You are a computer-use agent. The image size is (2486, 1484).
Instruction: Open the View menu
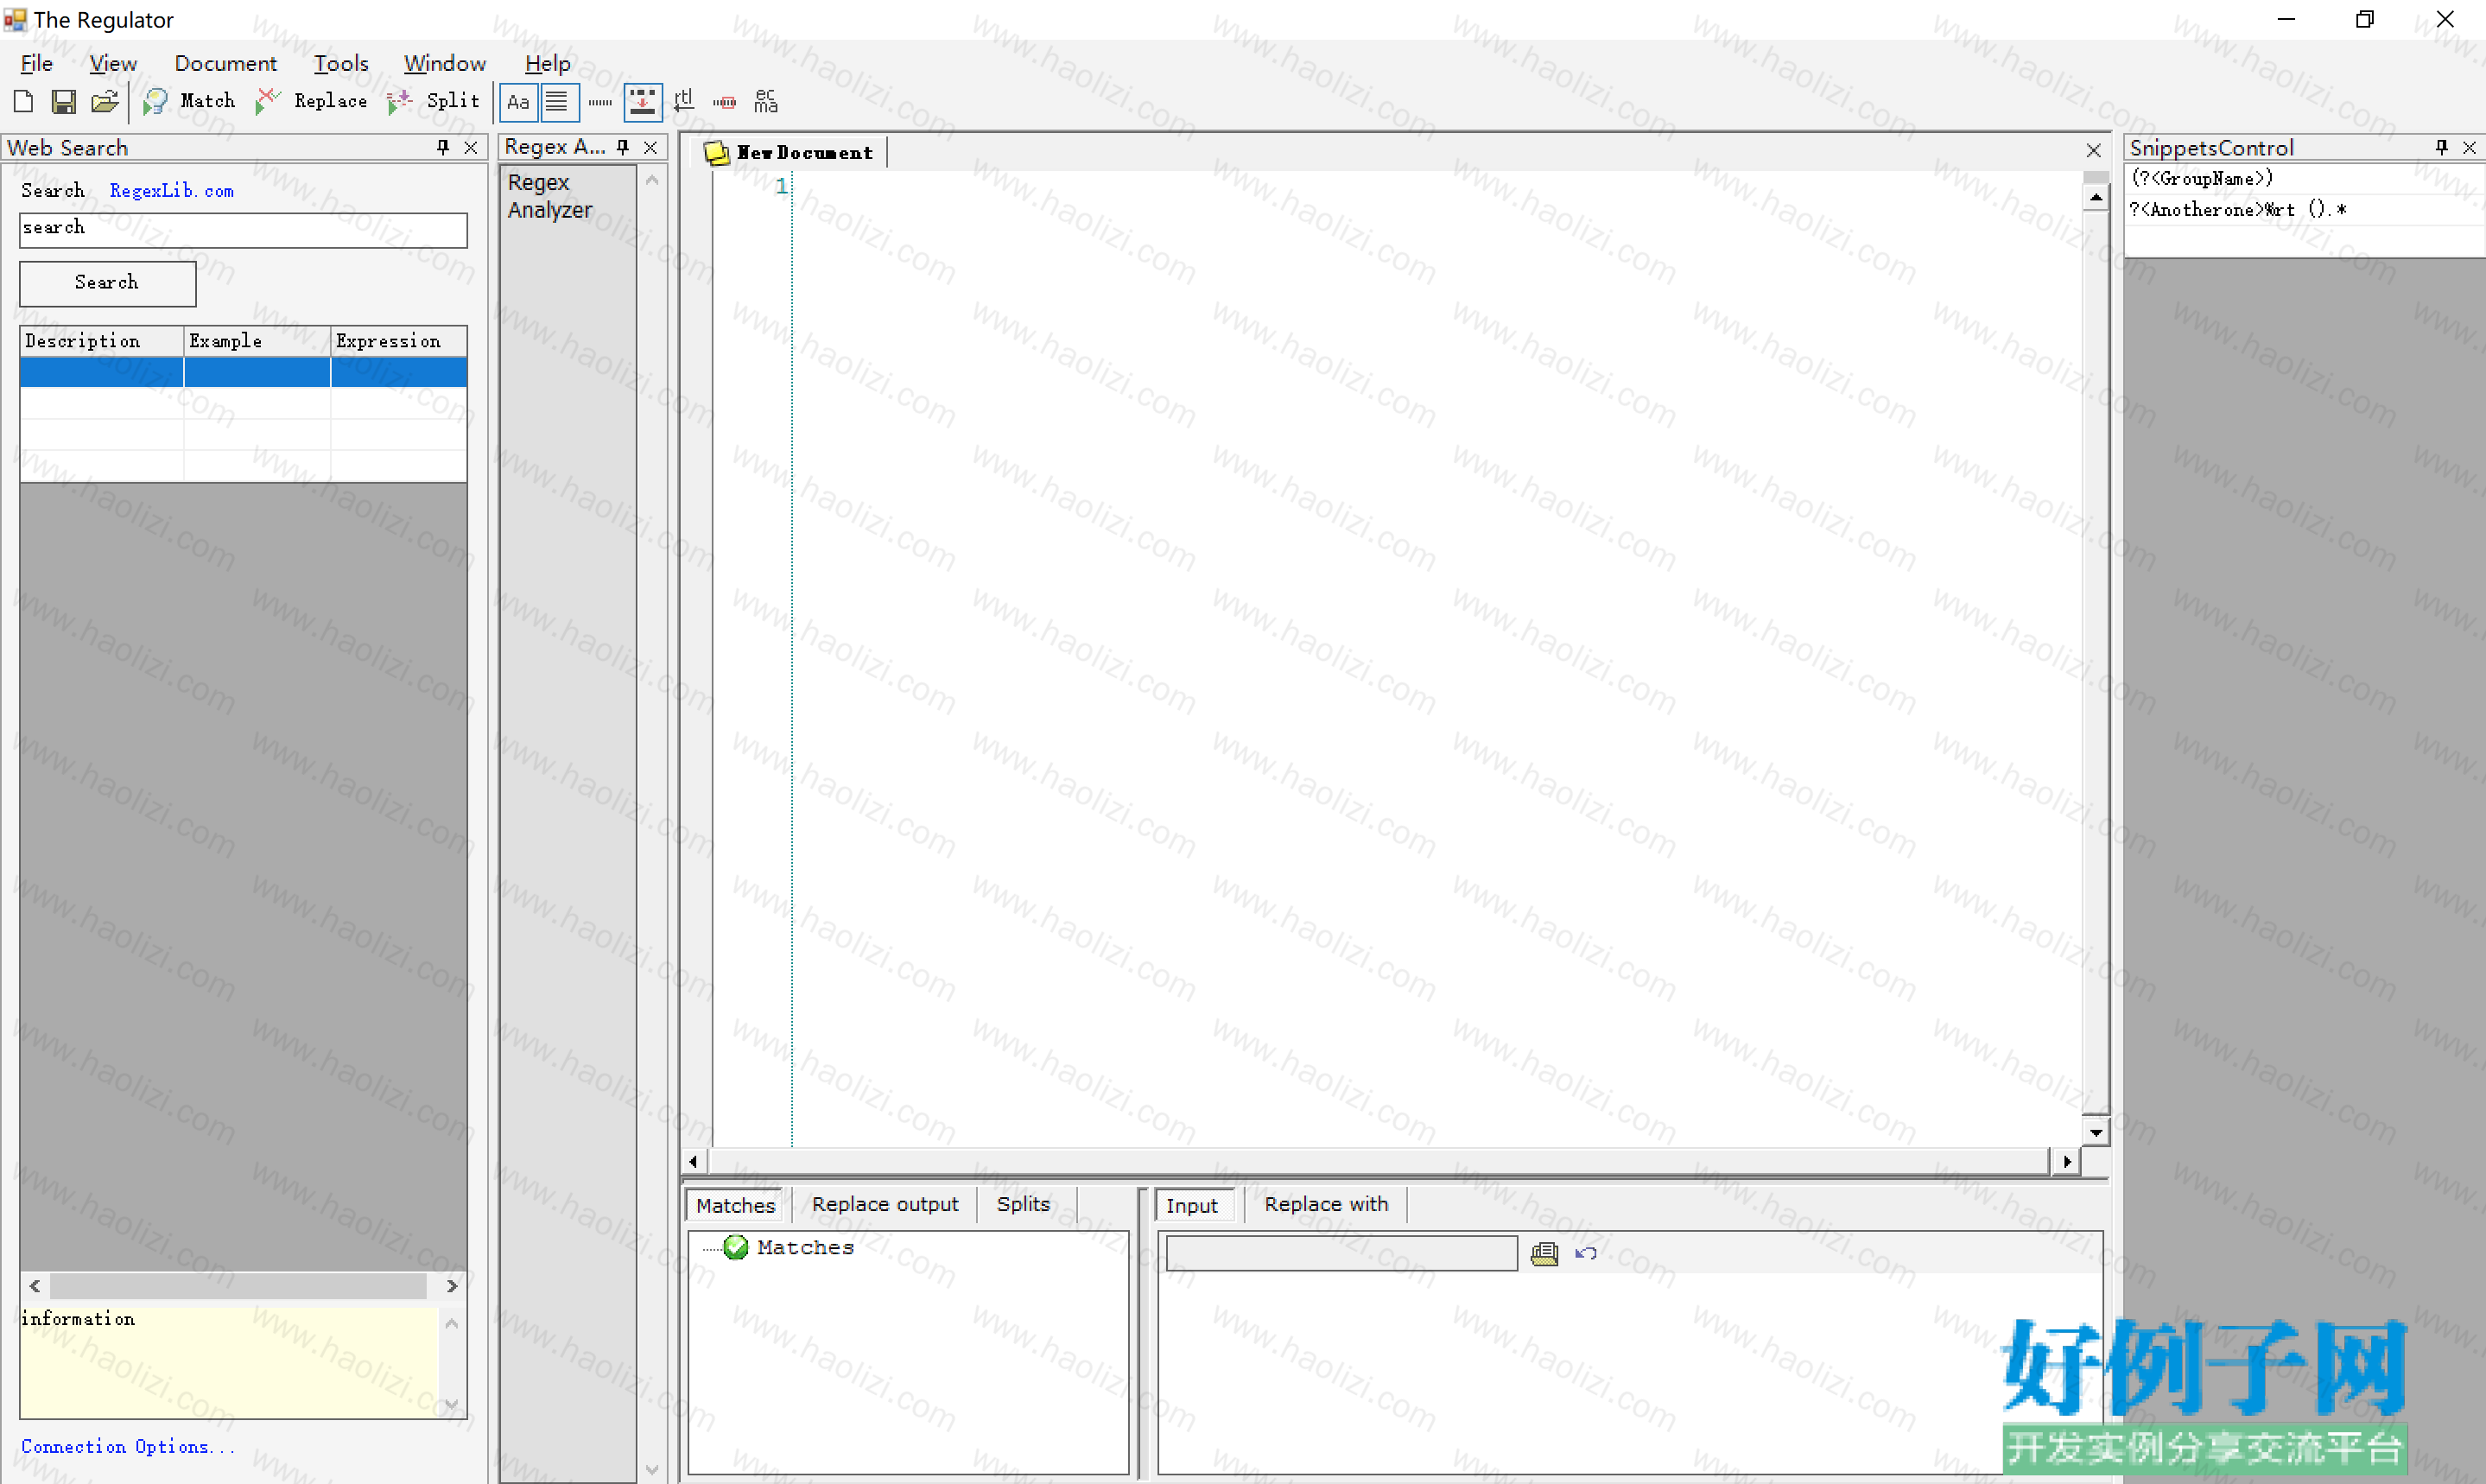(113, 63)
